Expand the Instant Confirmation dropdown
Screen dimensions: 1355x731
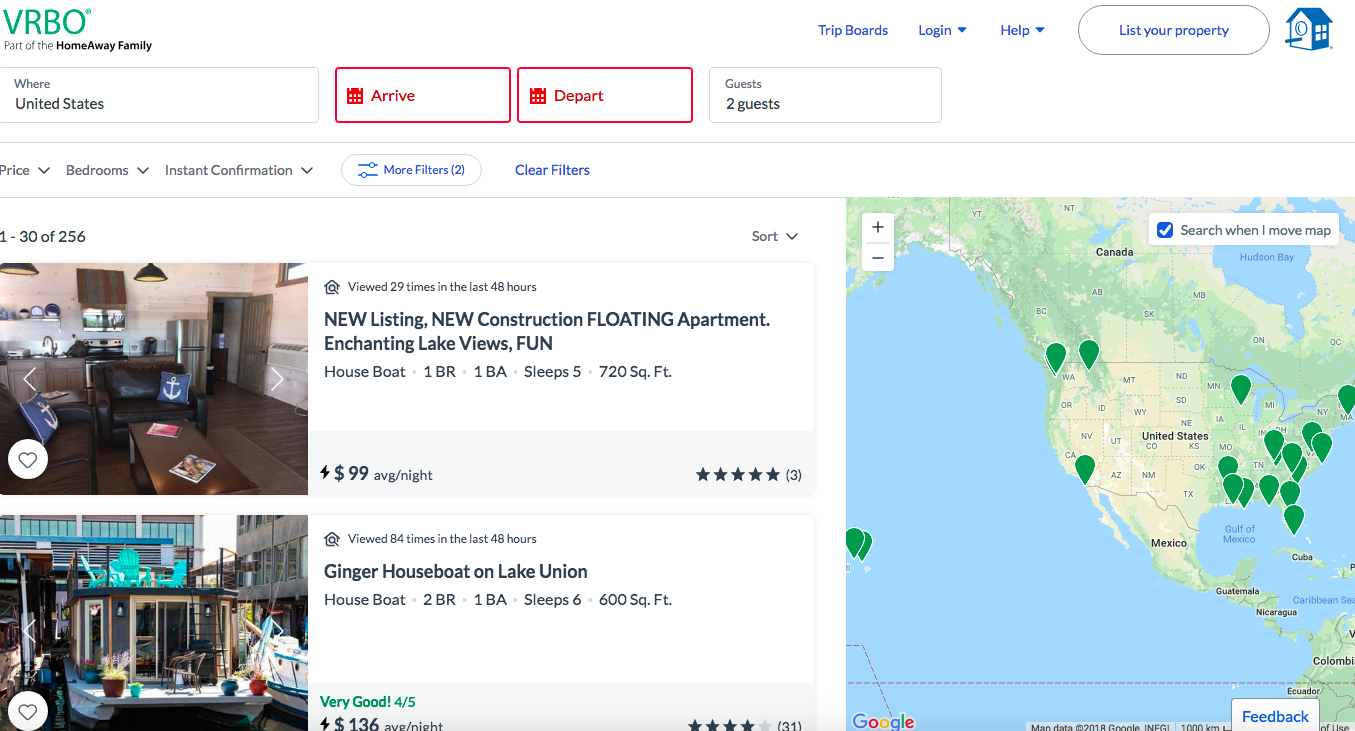coord(239,170)
